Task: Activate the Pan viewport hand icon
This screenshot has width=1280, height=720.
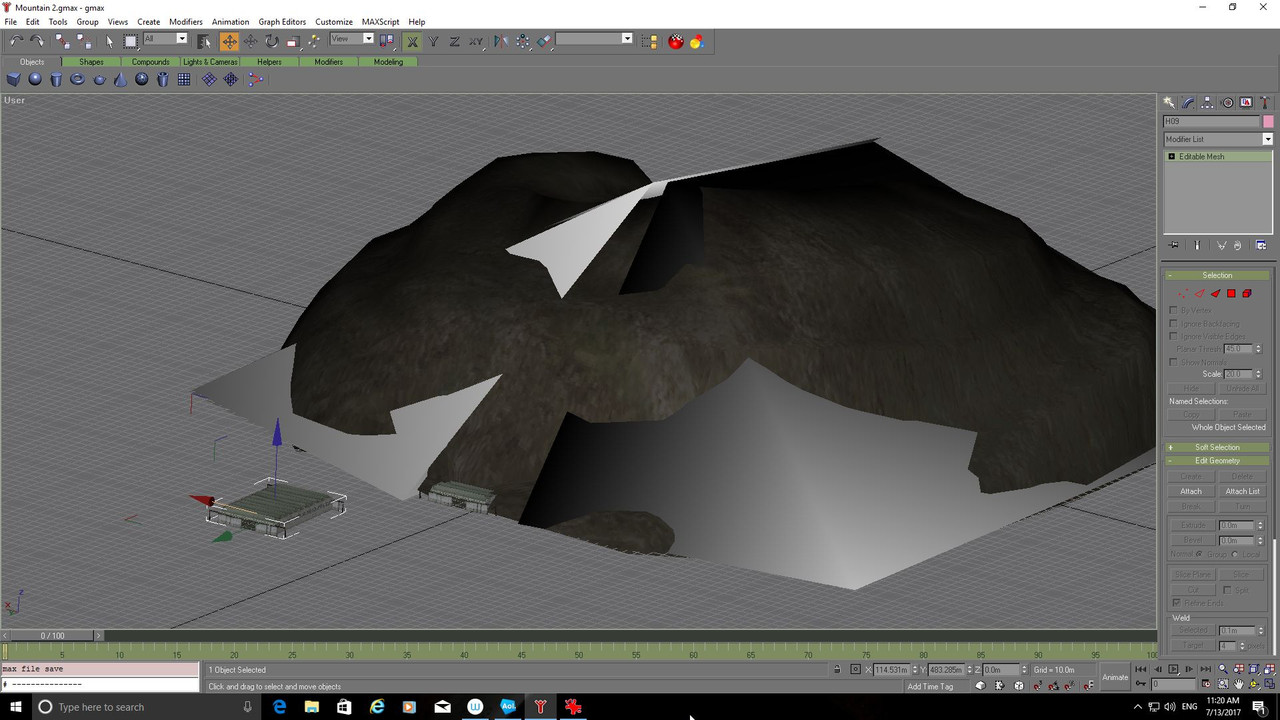Action: (x=1239, y=685)
